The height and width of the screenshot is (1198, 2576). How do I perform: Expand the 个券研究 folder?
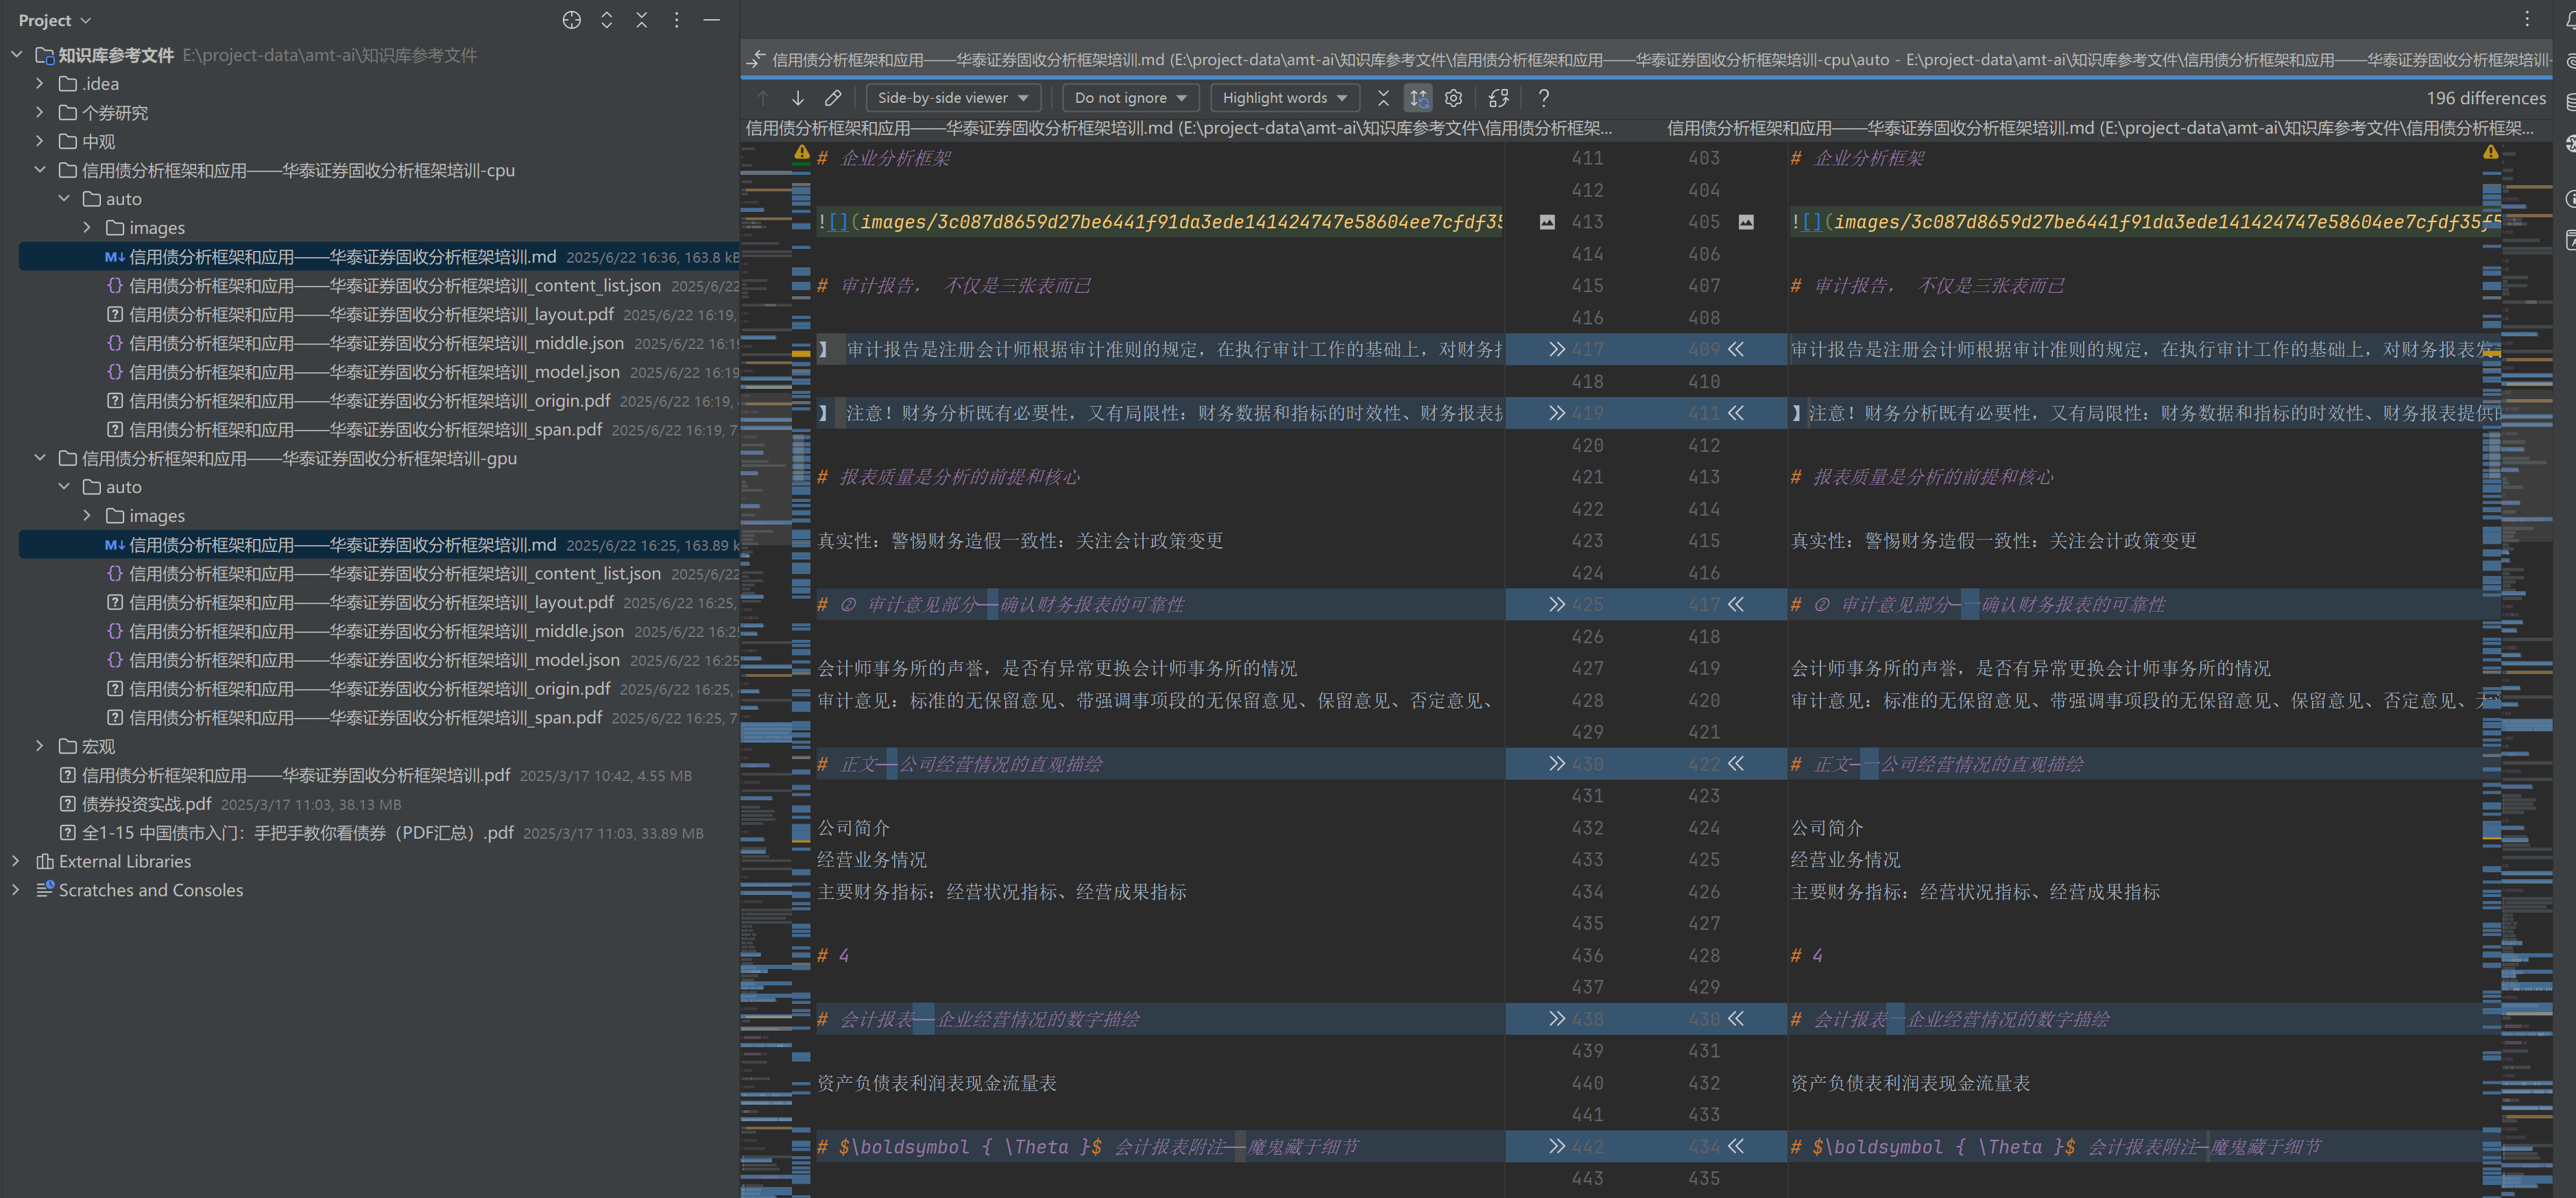pyautogui.click(x=40, y=113)
